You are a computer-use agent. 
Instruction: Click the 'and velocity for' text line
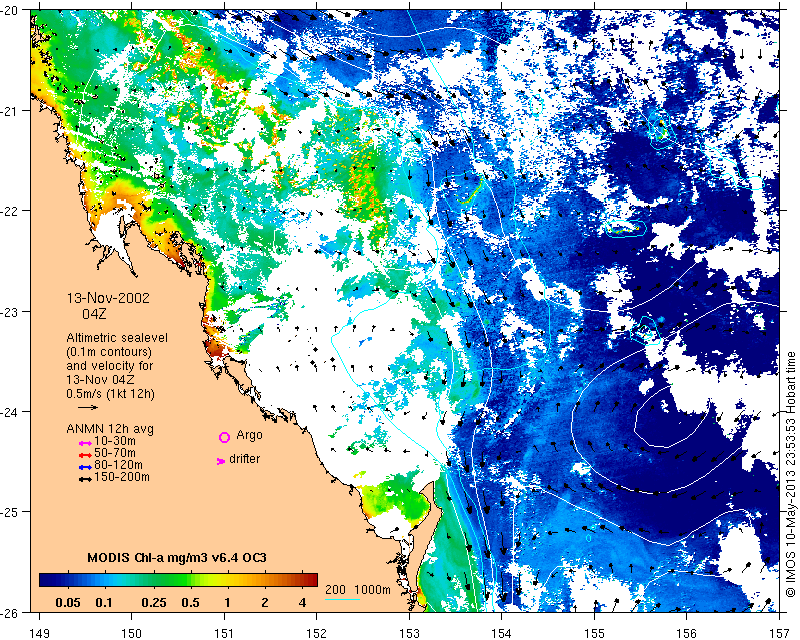click(110, 366)
